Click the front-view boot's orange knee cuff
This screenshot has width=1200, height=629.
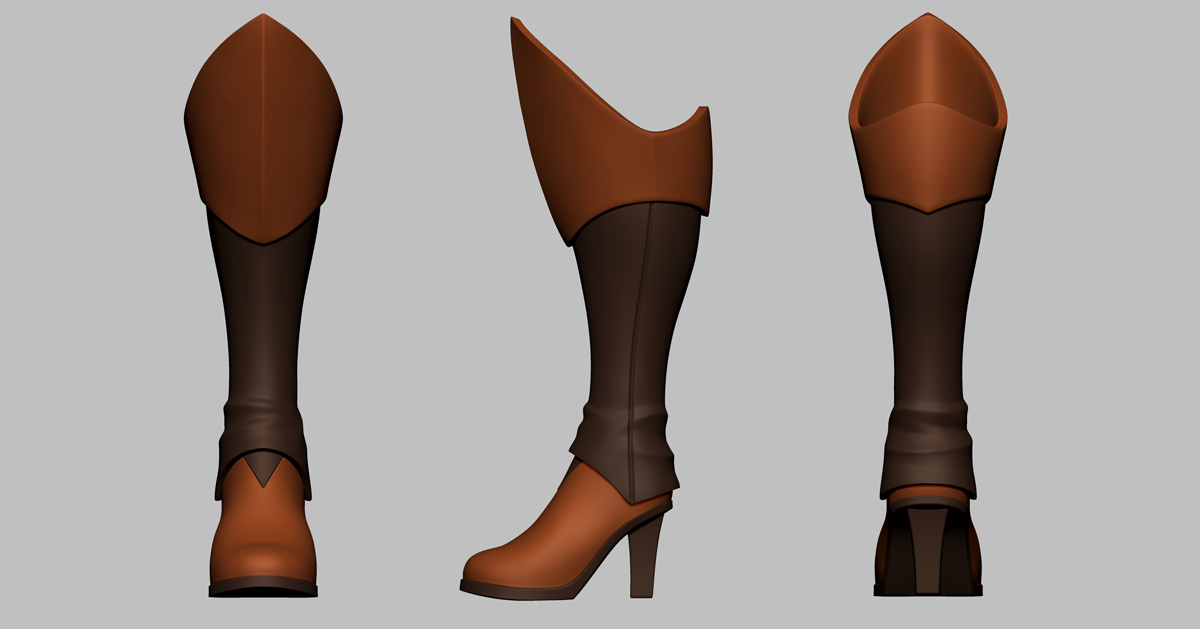pyautogui.click(x=262, y=130)
